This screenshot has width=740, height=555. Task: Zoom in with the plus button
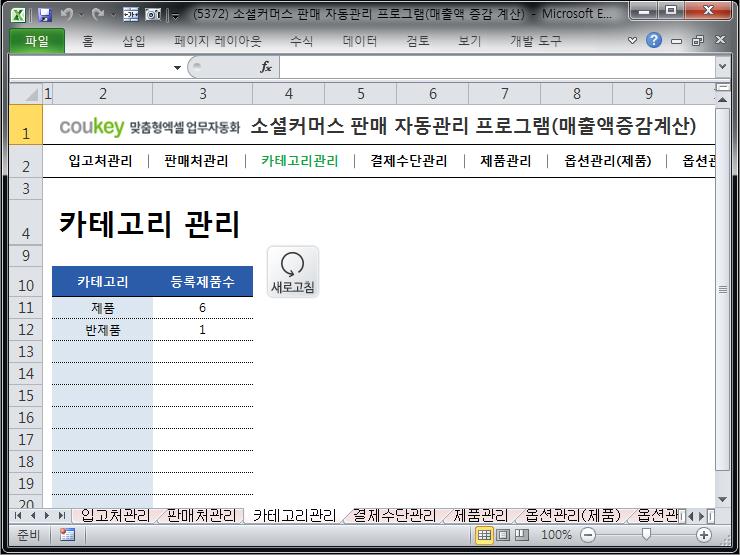click(x=704, y=535)
